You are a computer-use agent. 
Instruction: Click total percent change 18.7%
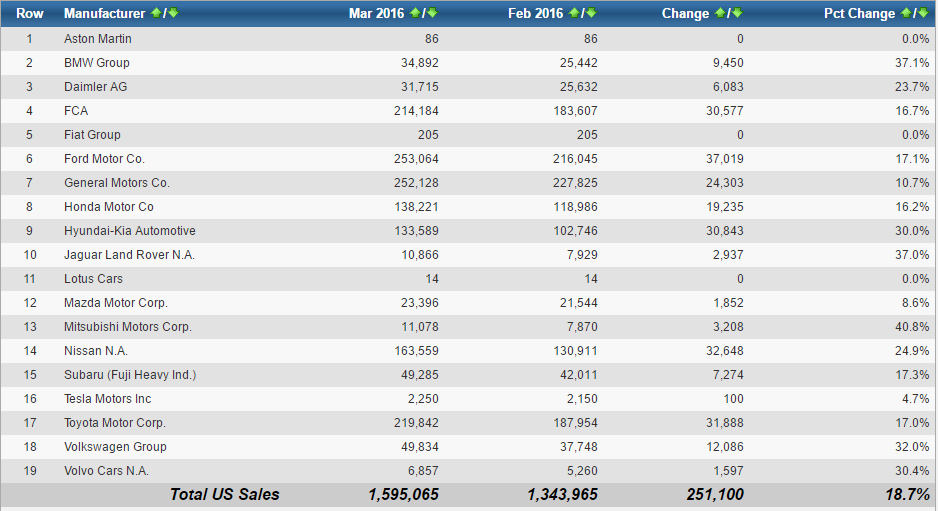(x=907, y=494)
